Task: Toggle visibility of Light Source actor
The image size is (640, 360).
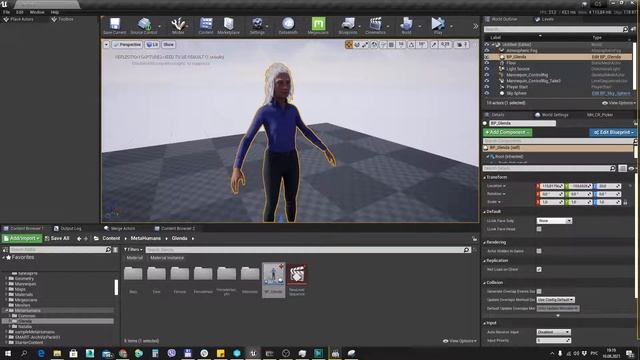Action: tap(487, 69)
